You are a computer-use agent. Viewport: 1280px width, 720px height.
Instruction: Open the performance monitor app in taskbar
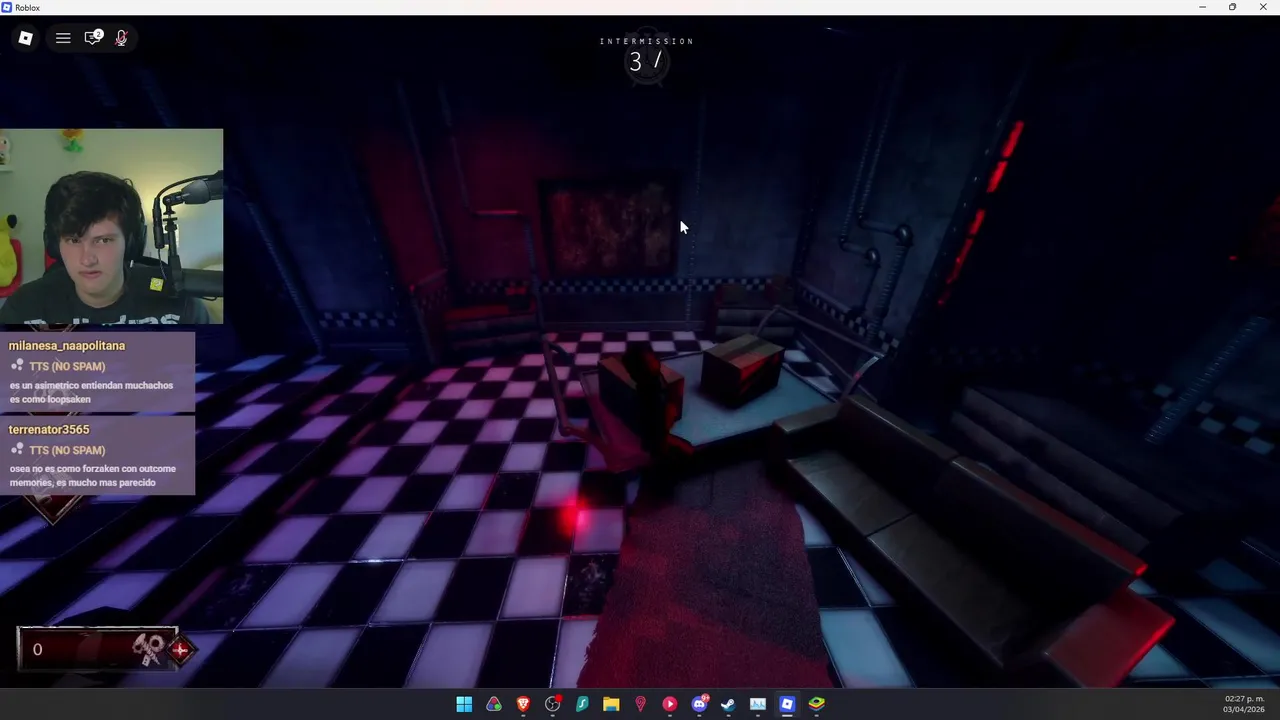(758, 704)
